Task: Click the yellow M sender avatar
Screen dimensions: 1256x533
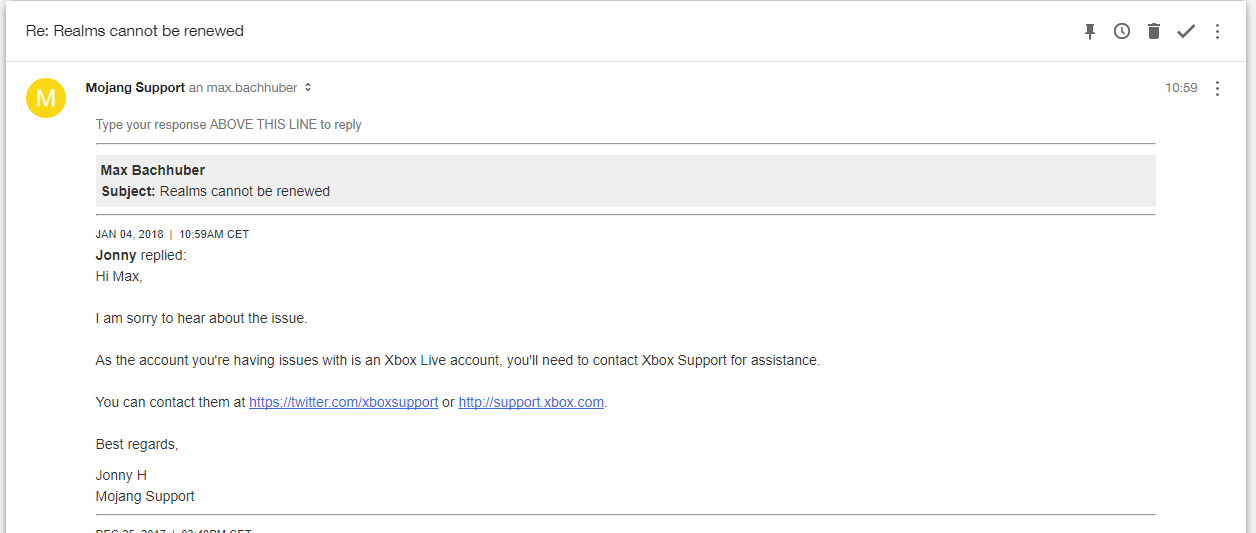Action: [x=45, y=97]
